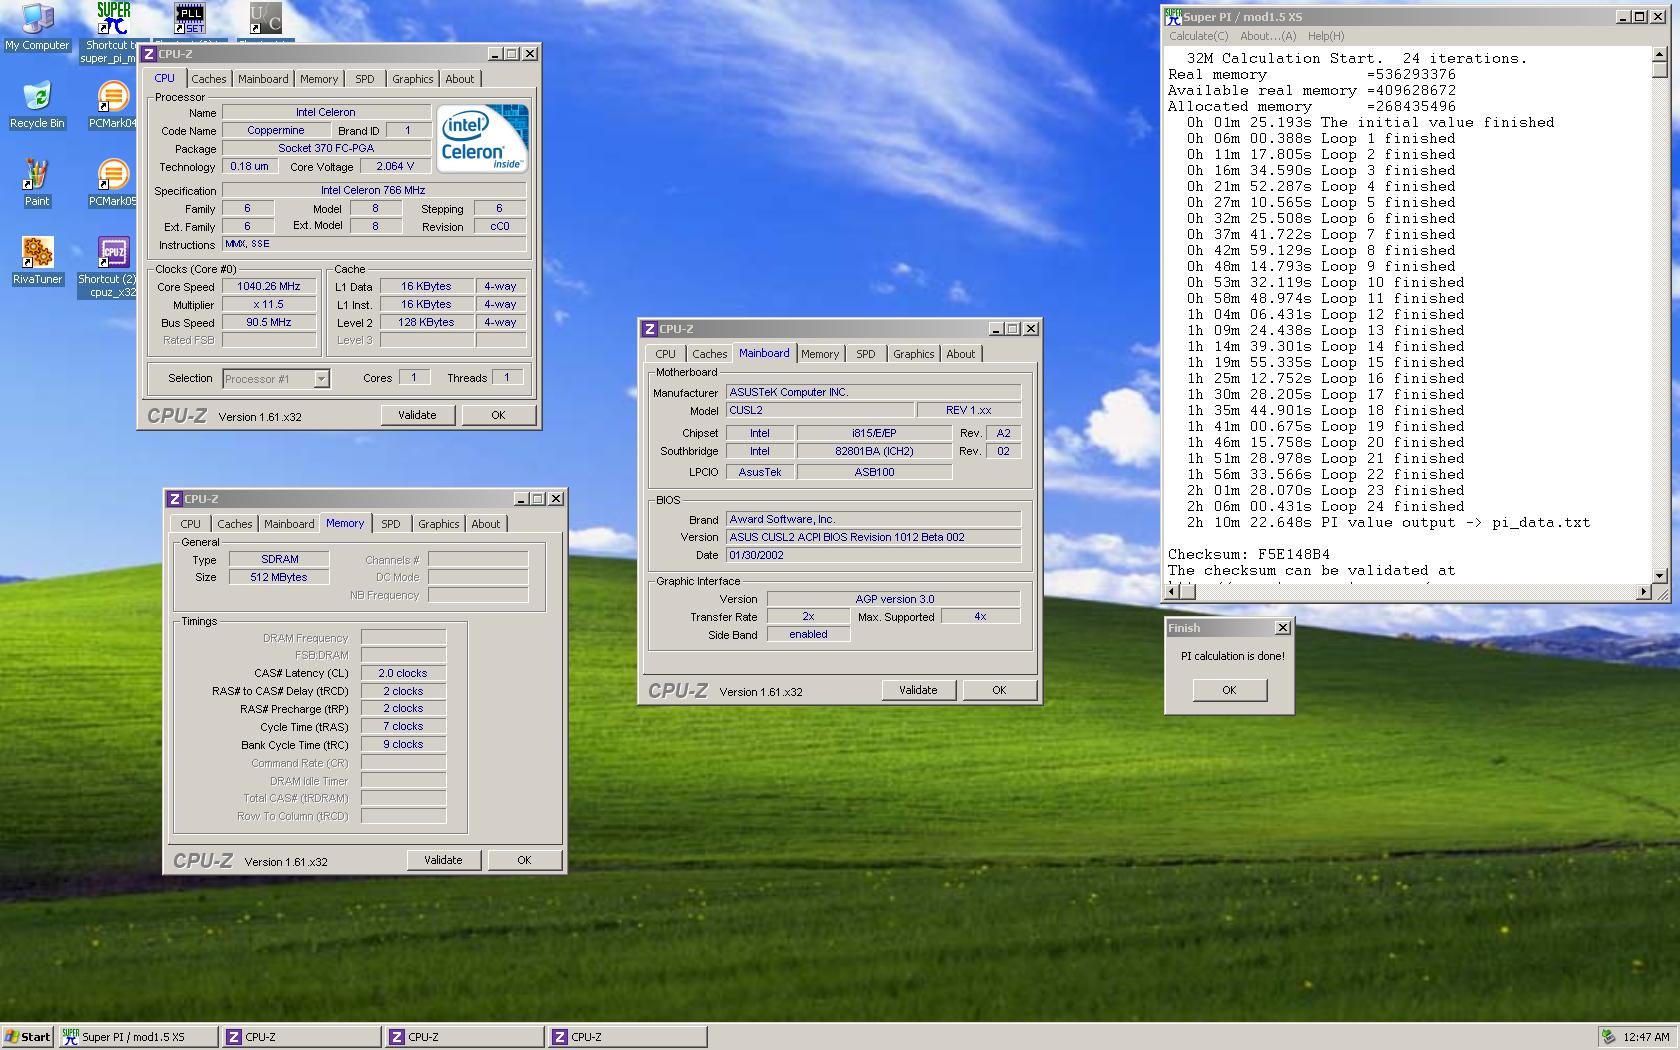Open CPU tab in the Mainboard CPU-Z window
Image resolution: width=1680 pixels, height=1050 pixels.
point(666,354)
